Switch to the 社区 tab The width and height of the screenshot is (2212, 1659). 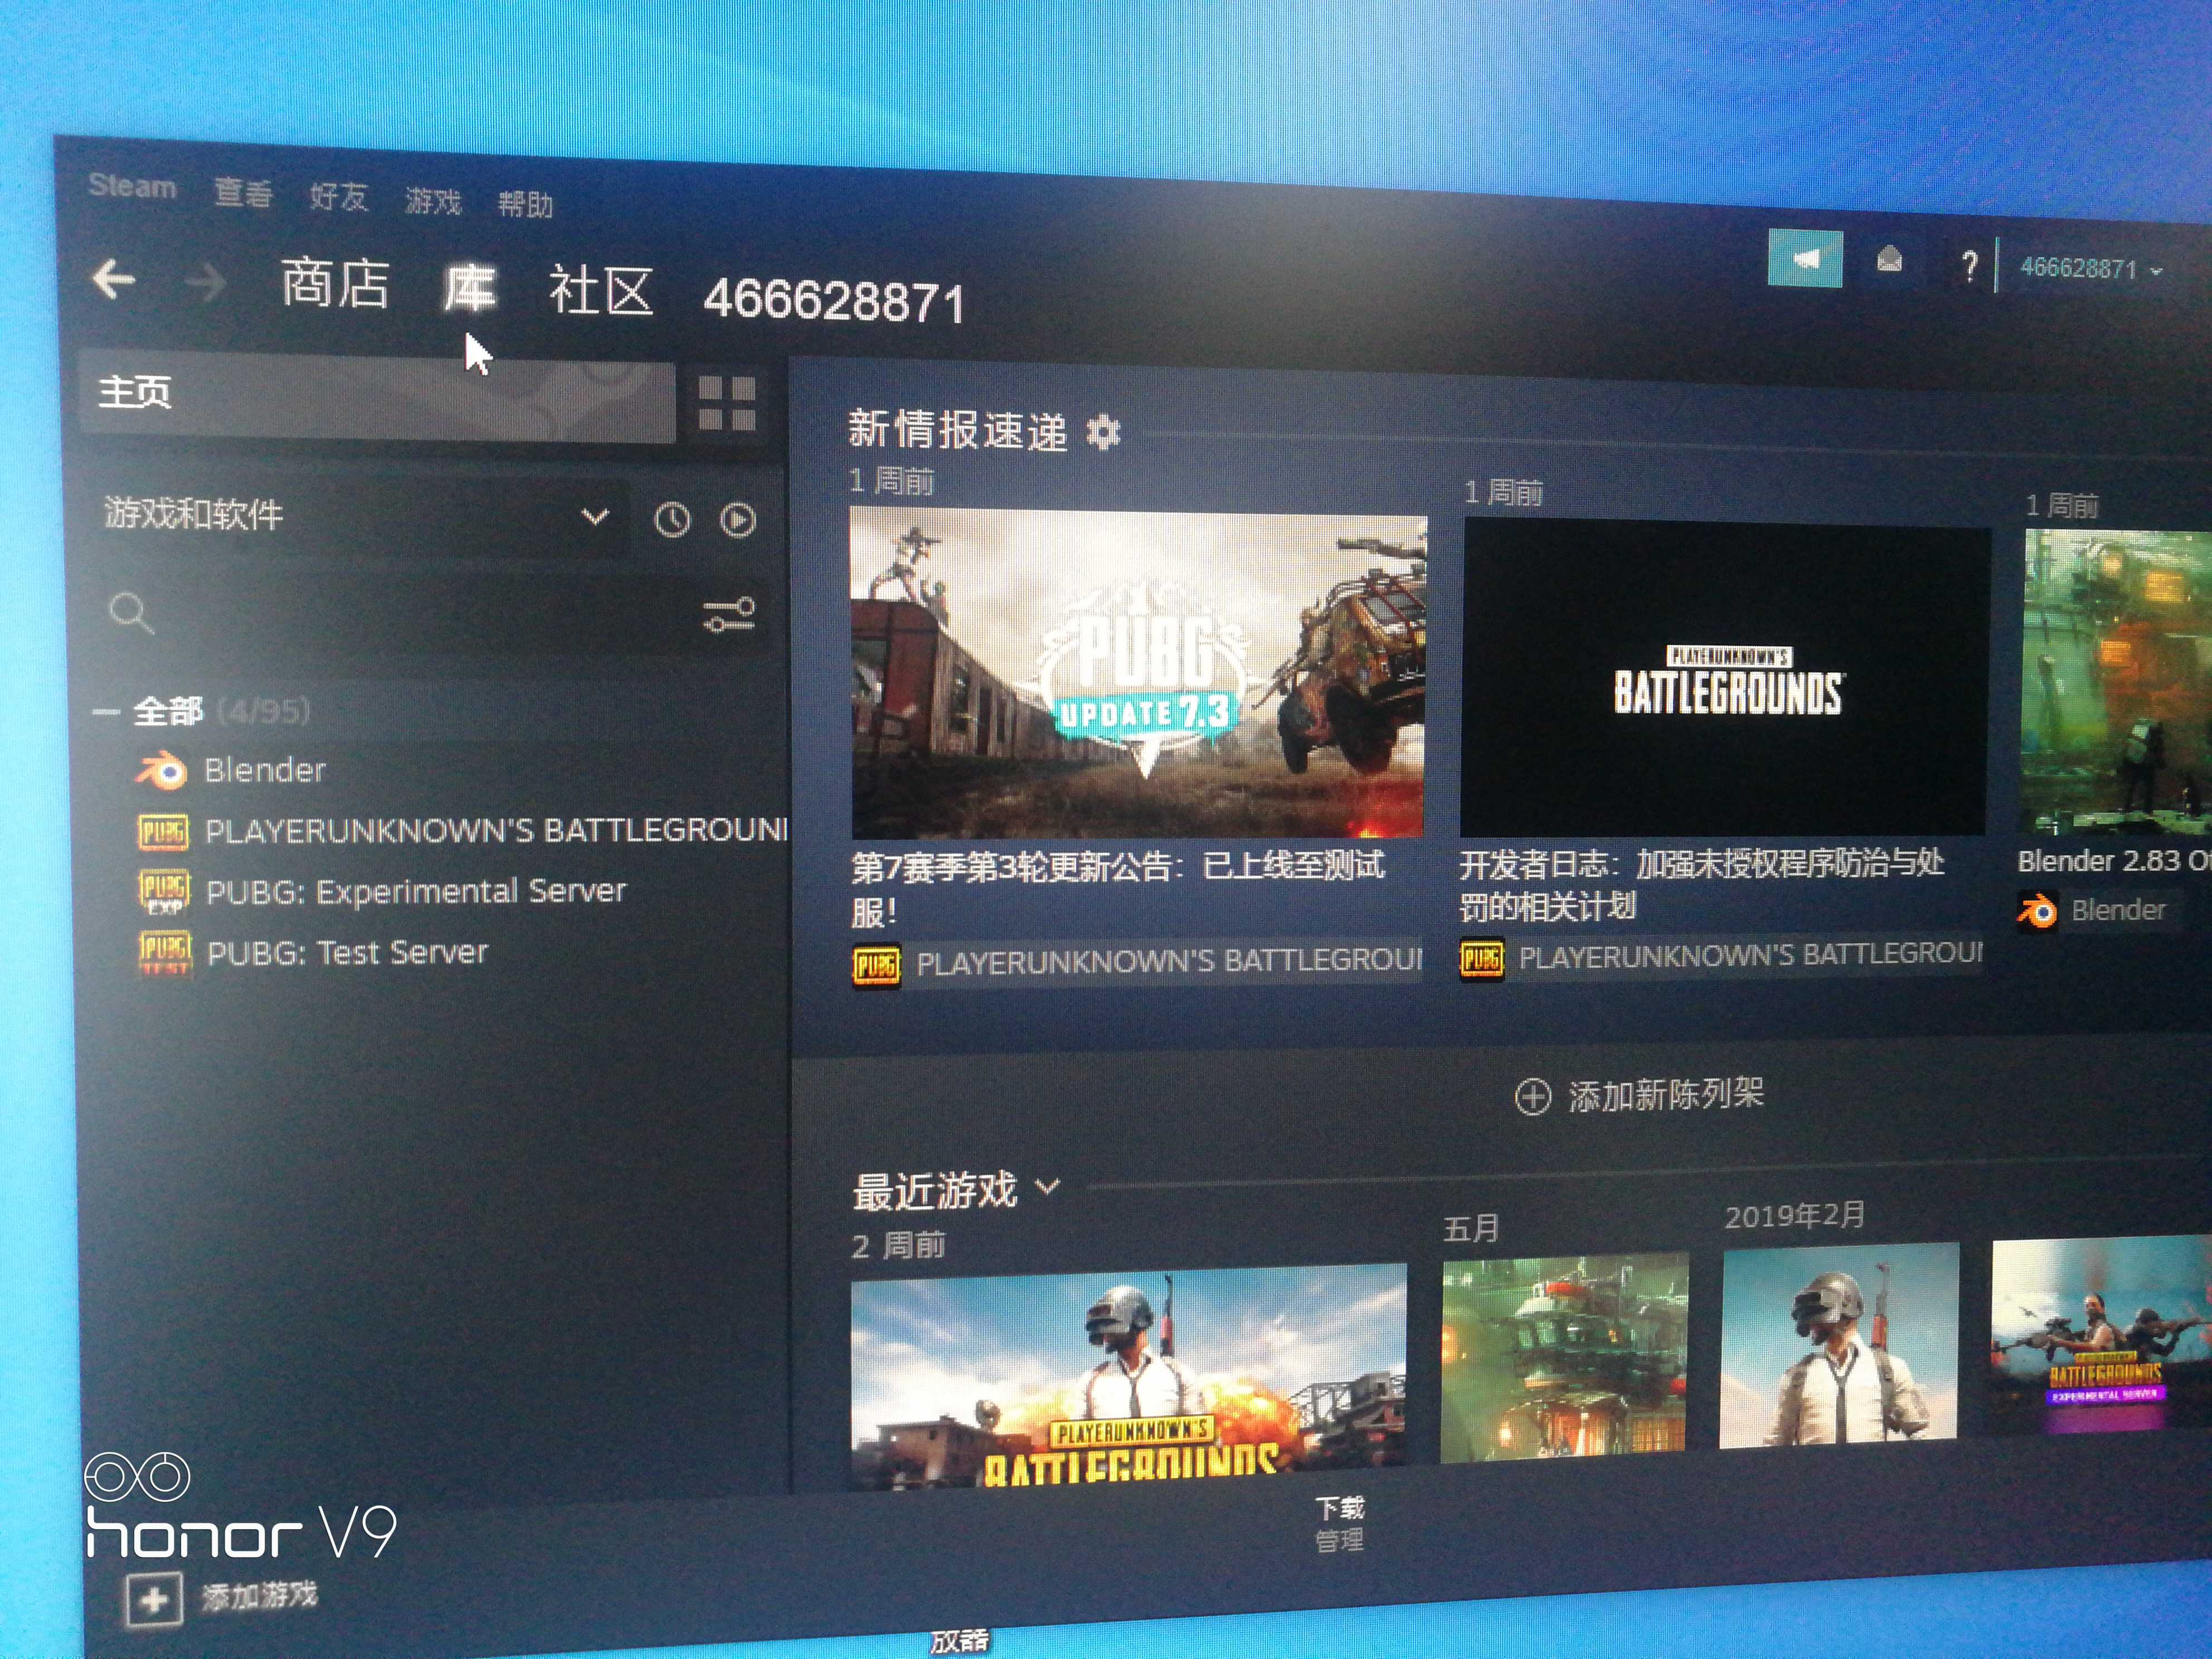tap(601, 292)
